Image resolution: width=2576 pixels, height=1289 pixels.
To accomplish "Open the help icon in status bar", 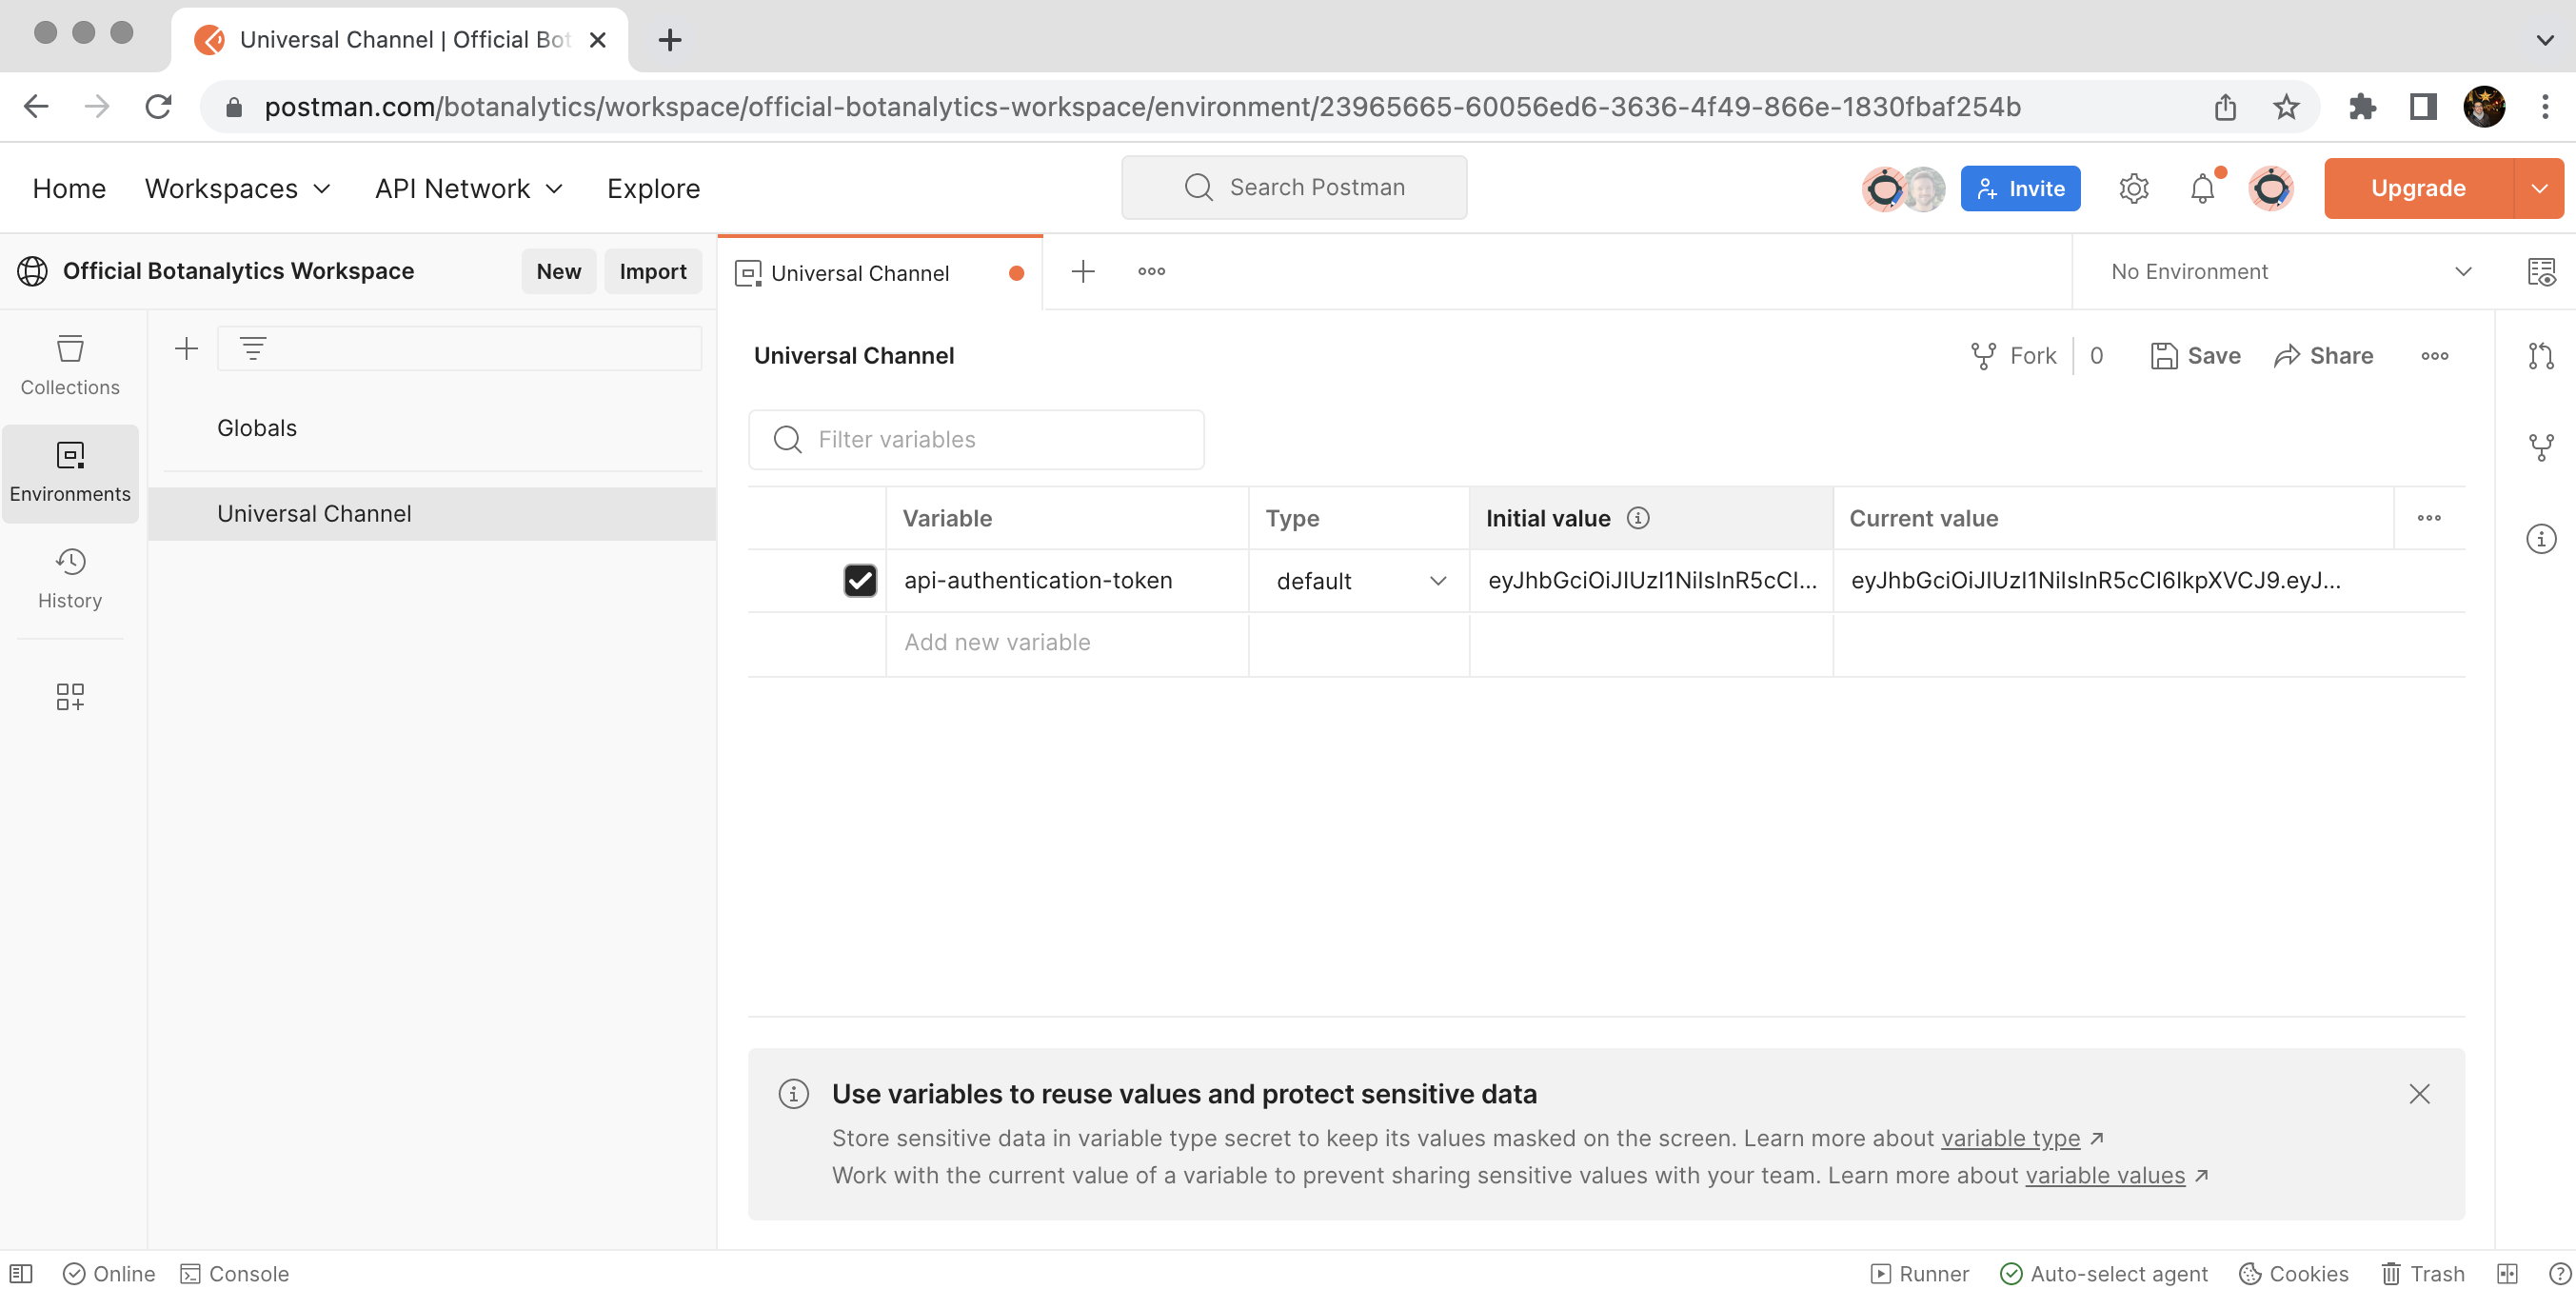I will (x=2560, y=1273).
